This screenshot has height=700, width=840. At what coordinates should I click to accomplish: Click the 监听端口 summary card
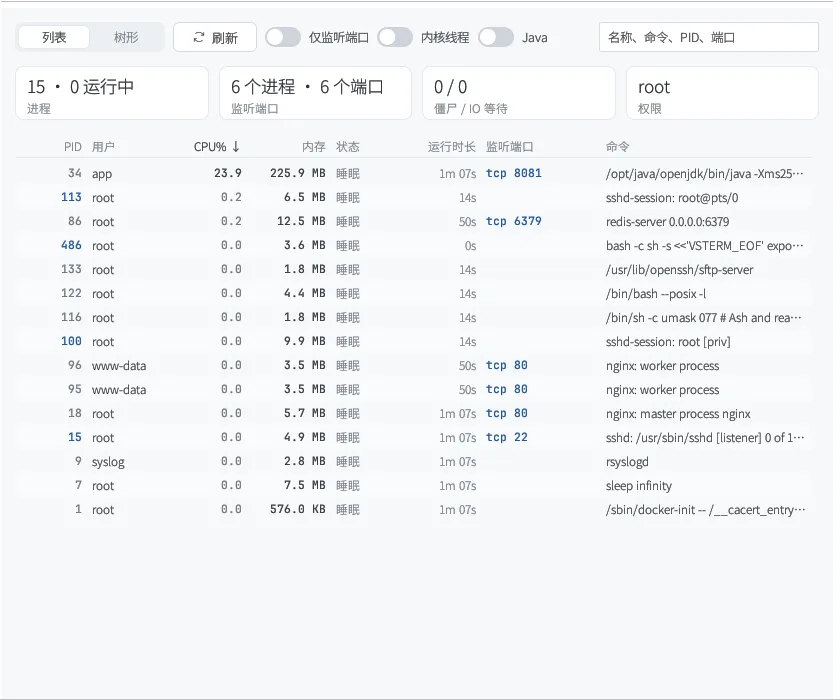point(315,93)
